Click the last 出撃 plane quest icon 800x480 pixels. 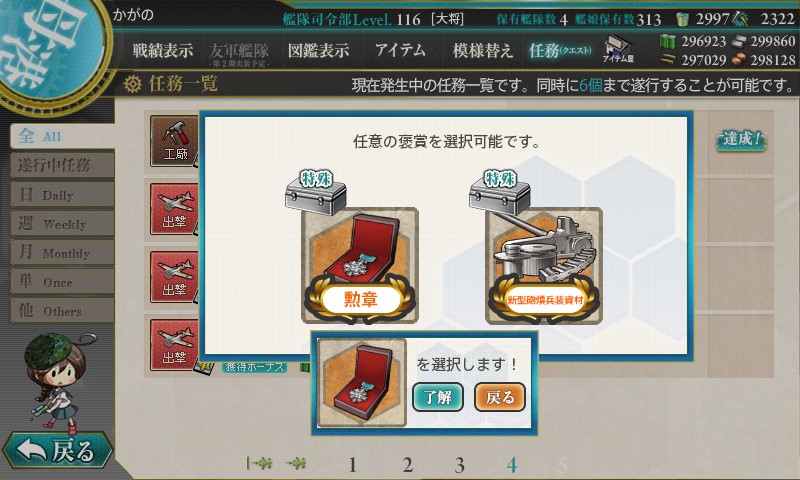coord(174,345)
